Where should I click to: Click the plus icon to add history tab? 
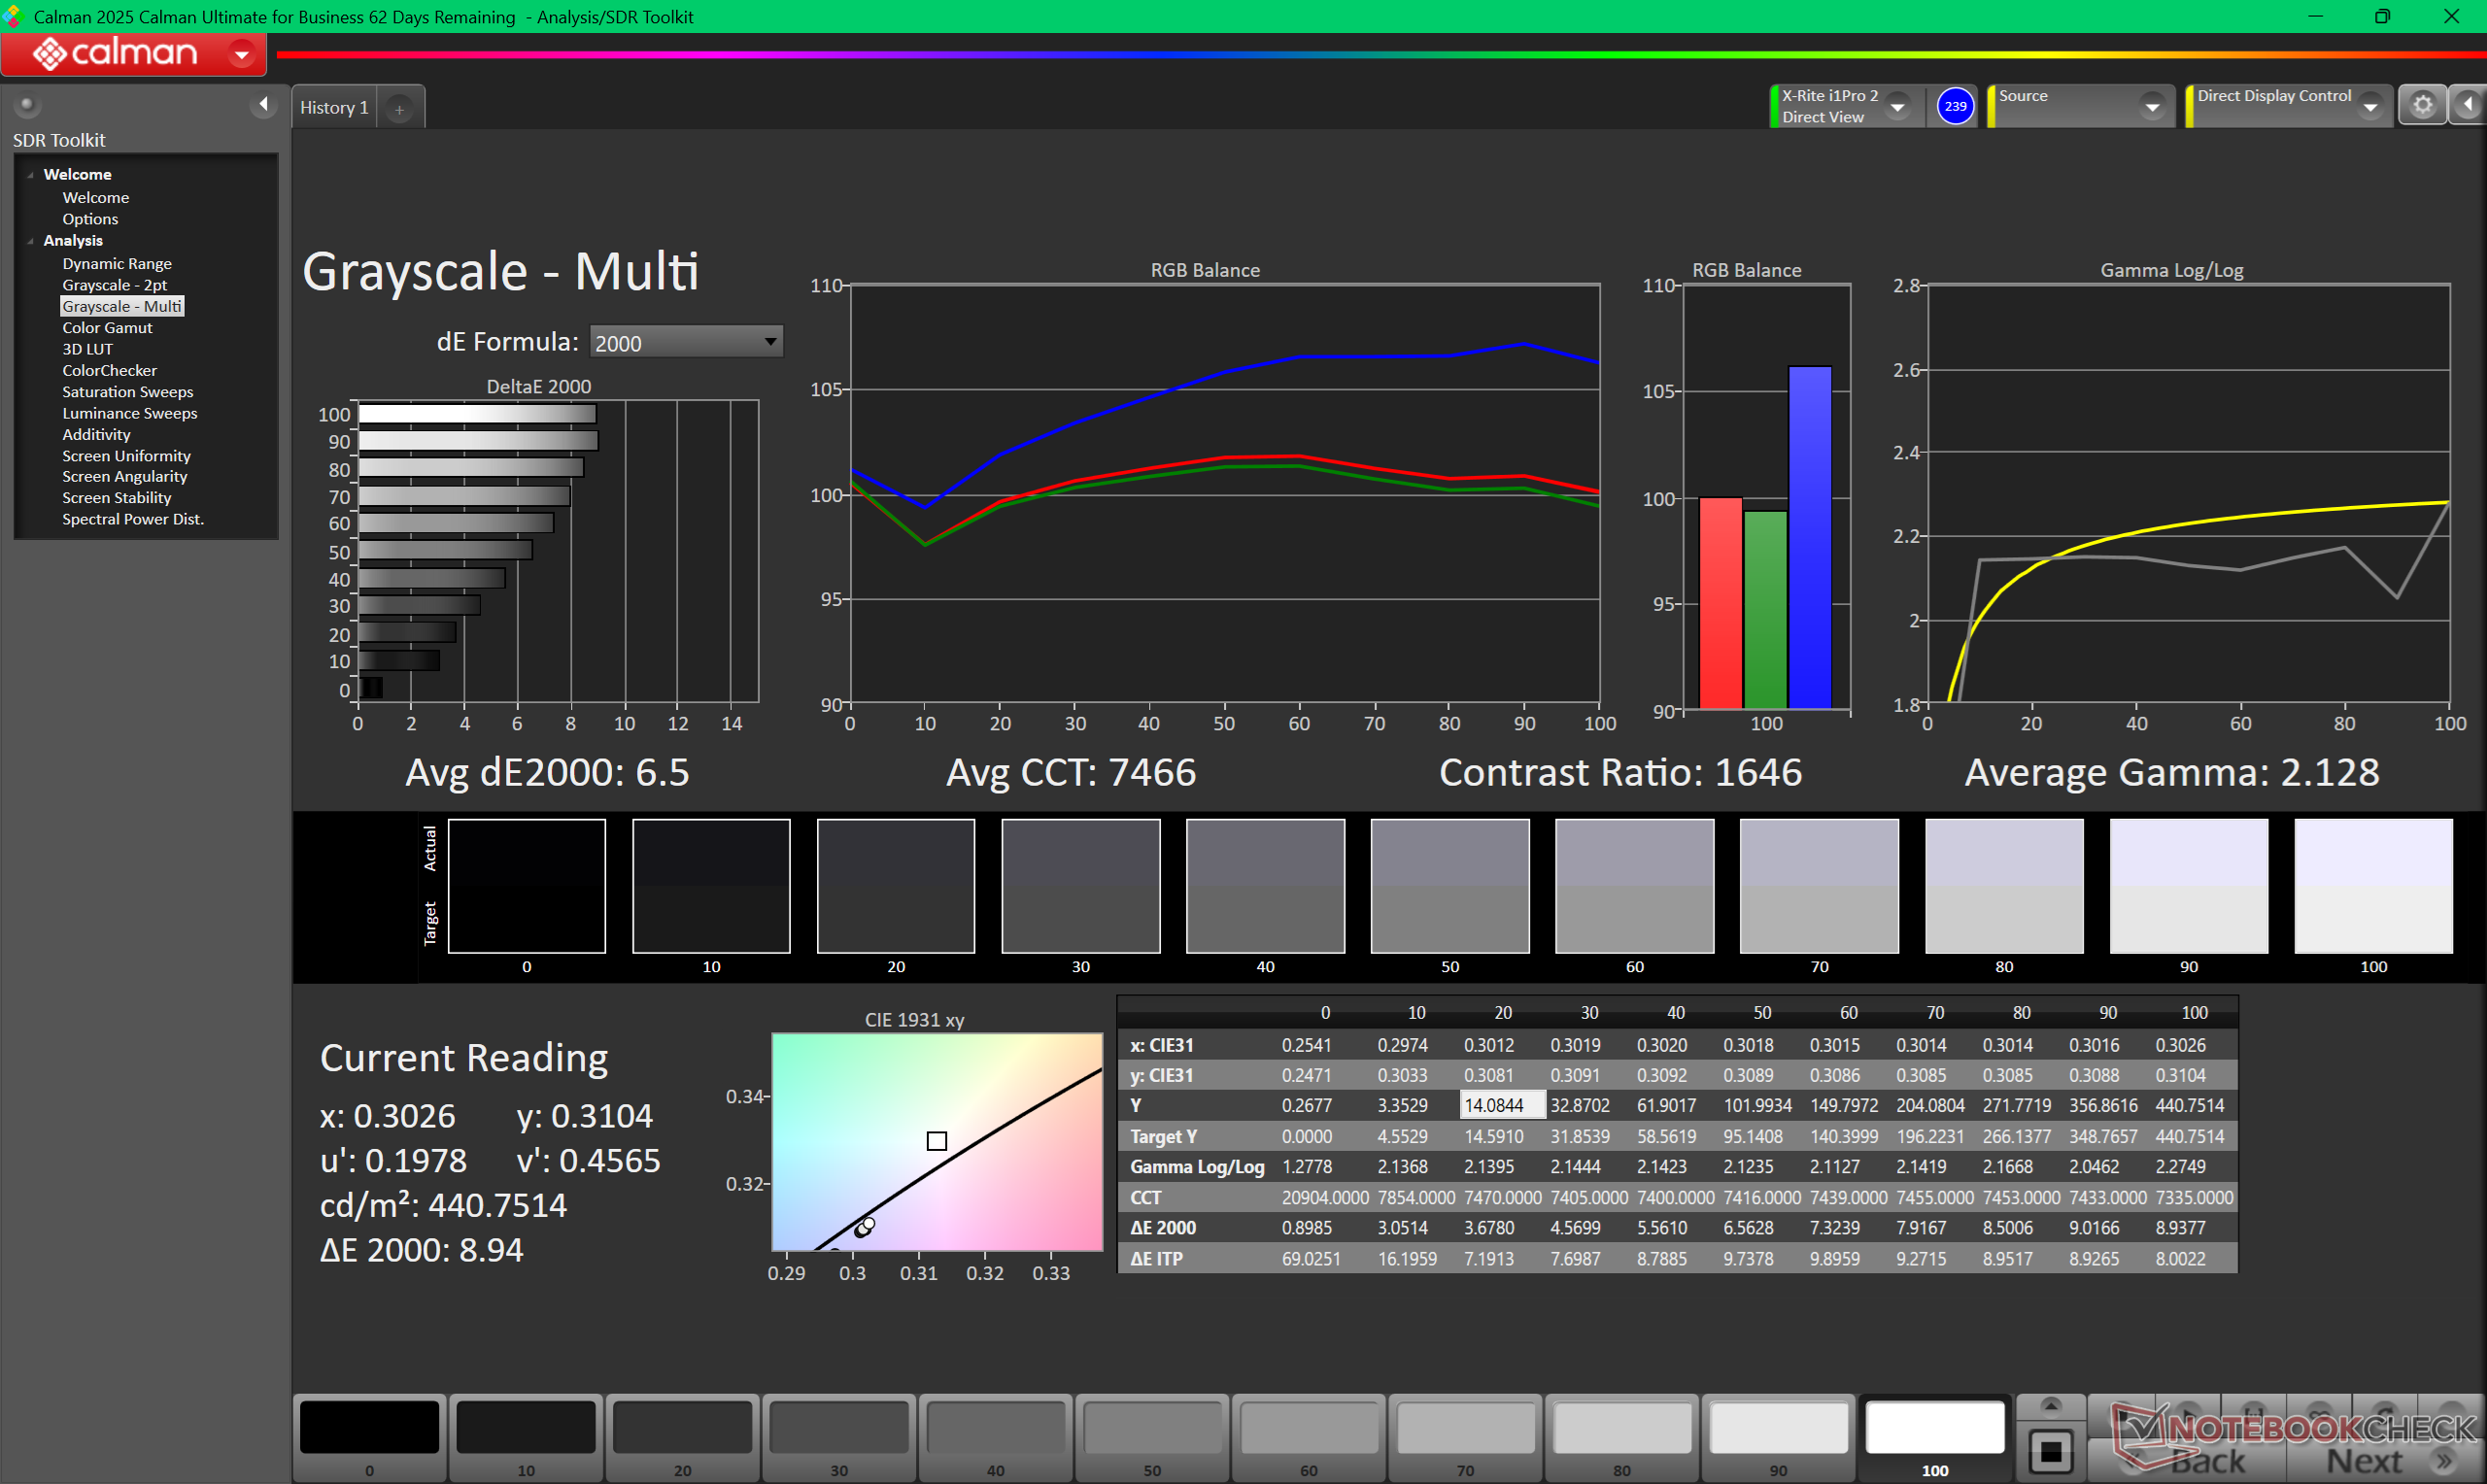tap(399, 109)
